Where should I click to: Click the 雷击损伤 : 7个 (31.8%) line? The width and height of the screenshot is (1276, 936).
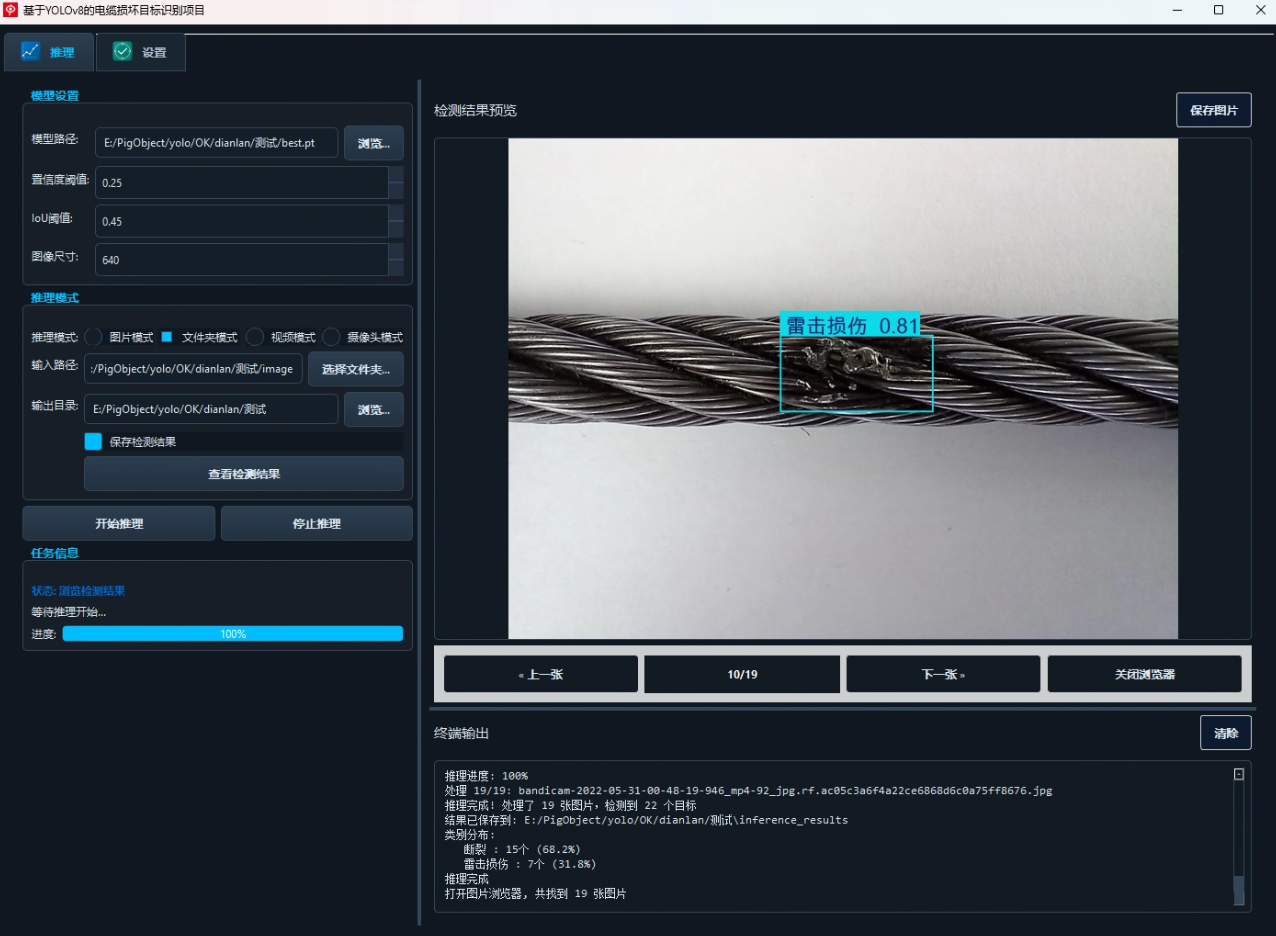530,864
